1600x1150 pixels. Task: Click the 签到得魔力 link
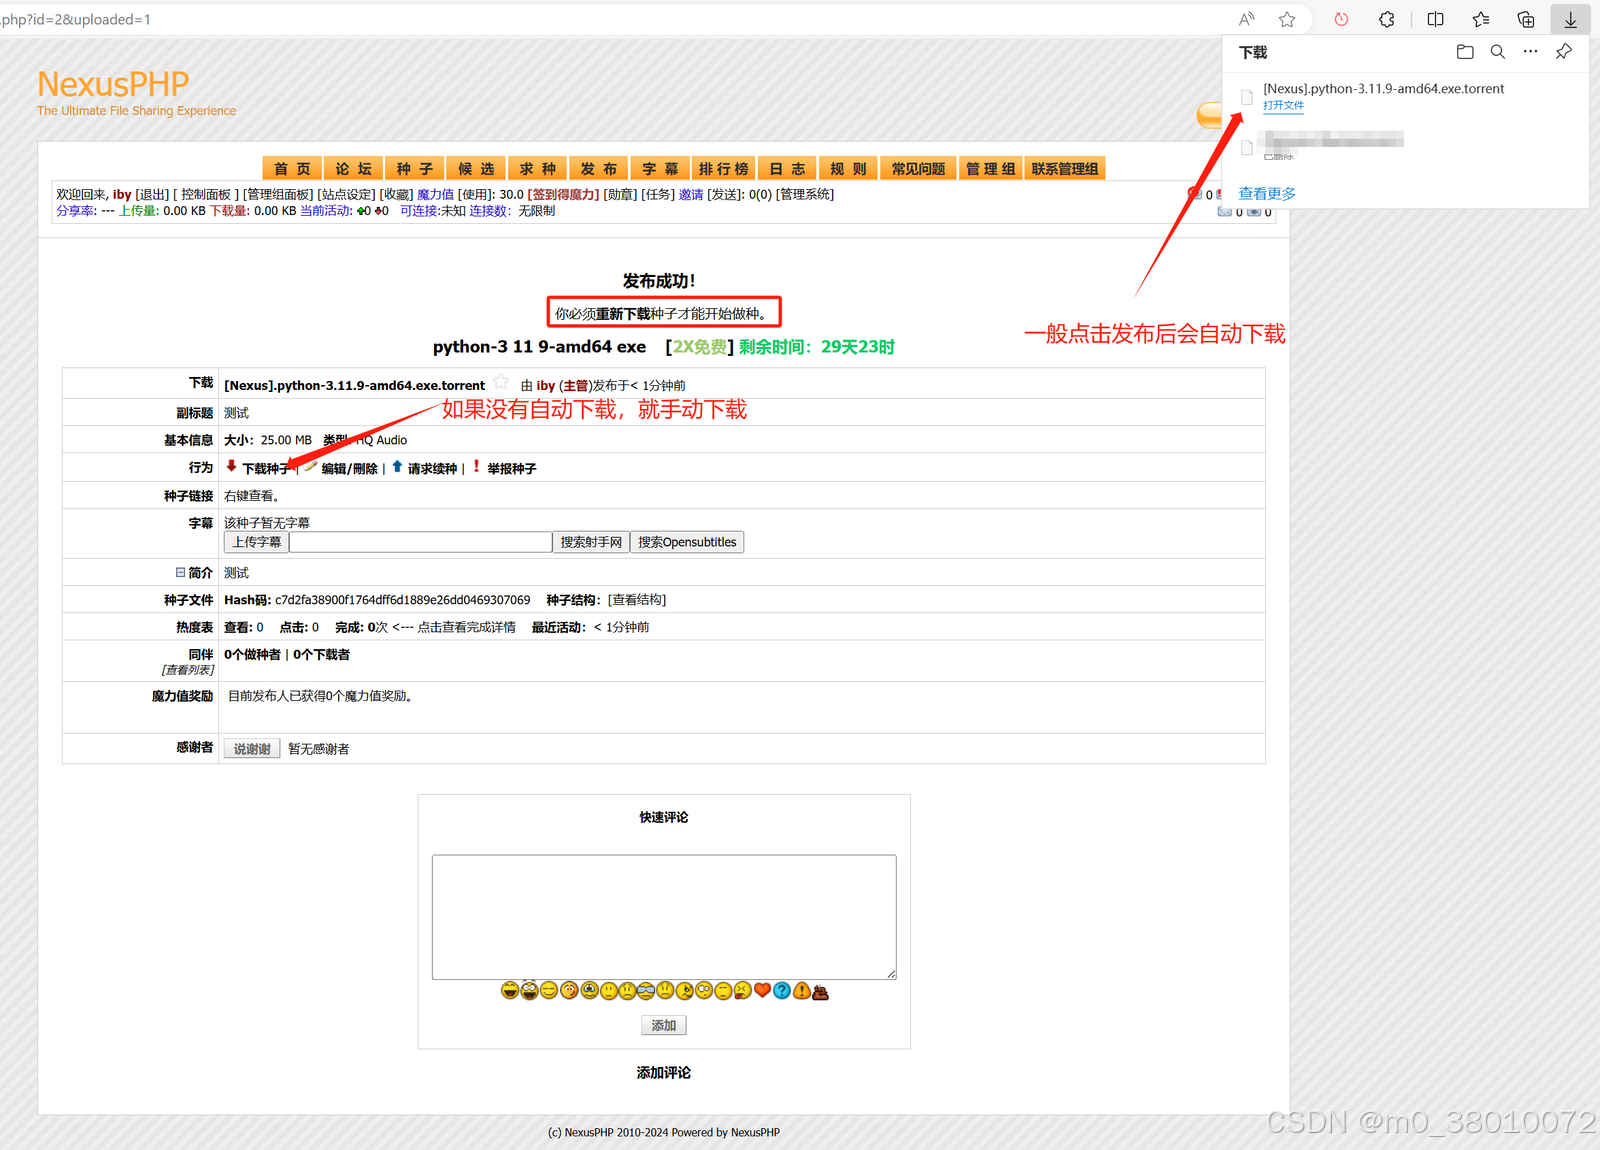[565, 194]
